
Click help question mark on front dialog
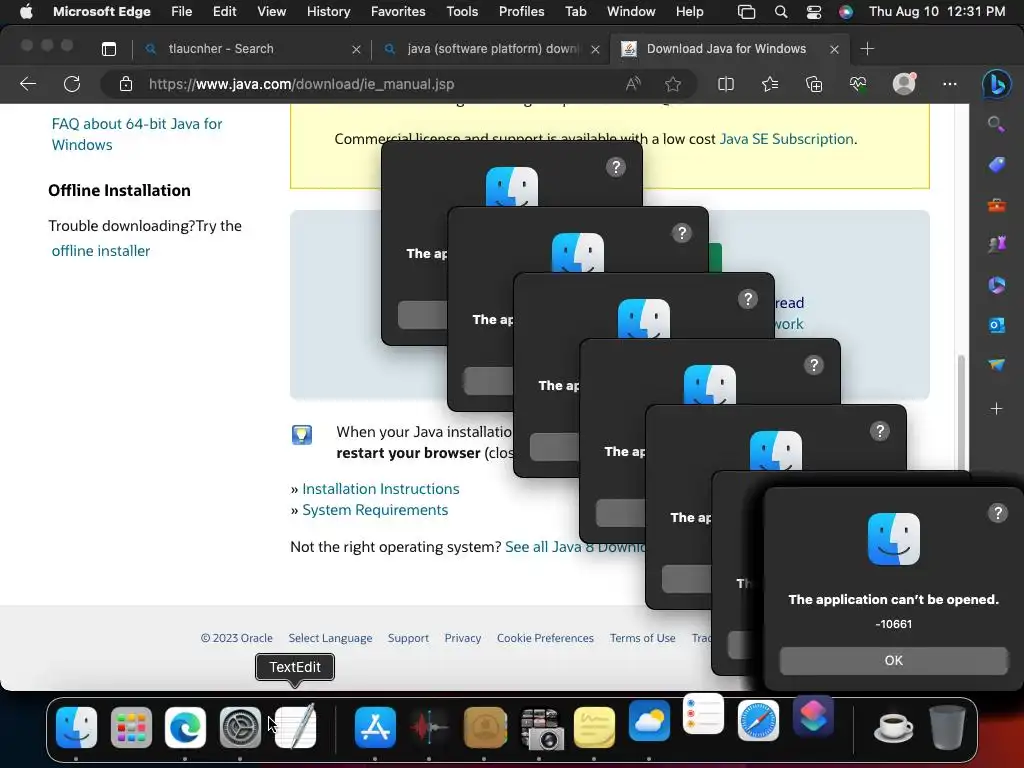[997, 513]
